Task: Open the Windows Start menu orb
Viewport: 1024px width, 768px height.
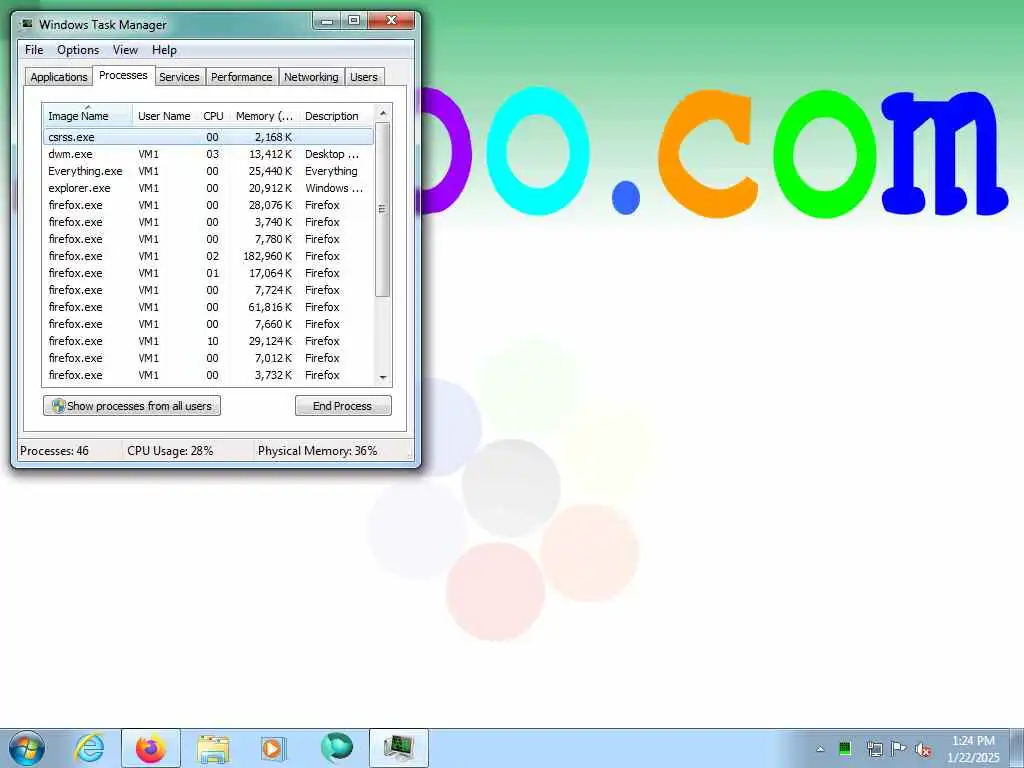Action: pyautogui.click(x=26, y=748)
